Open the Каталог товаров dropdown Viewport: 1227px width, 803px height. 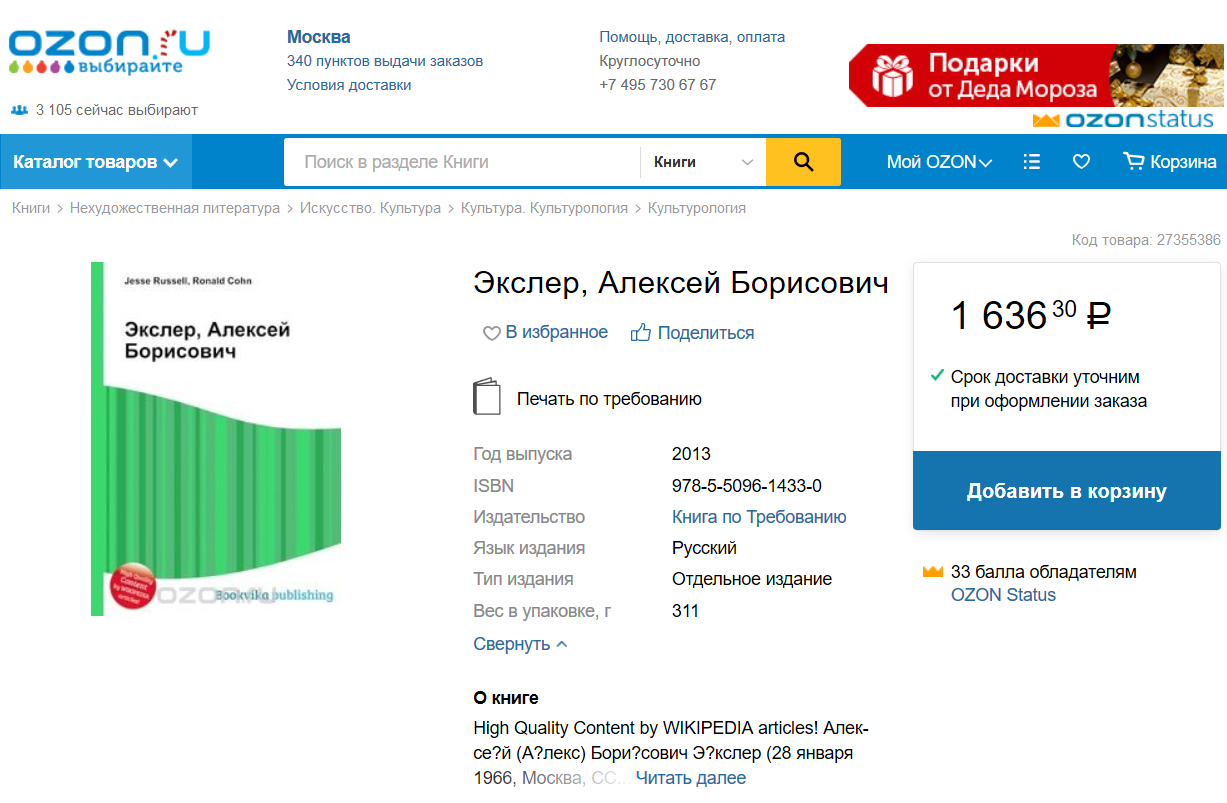coord(96,162)
